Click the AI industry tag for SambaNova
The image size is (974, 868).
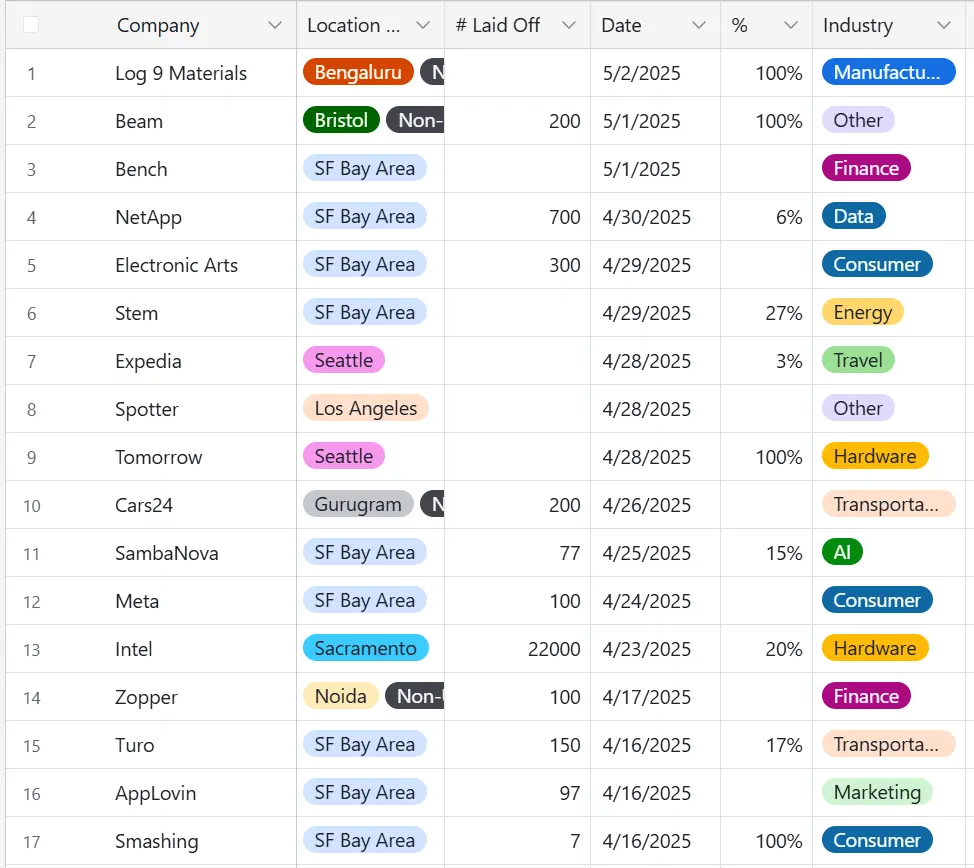pyautogui.click(x=842, y=552)
